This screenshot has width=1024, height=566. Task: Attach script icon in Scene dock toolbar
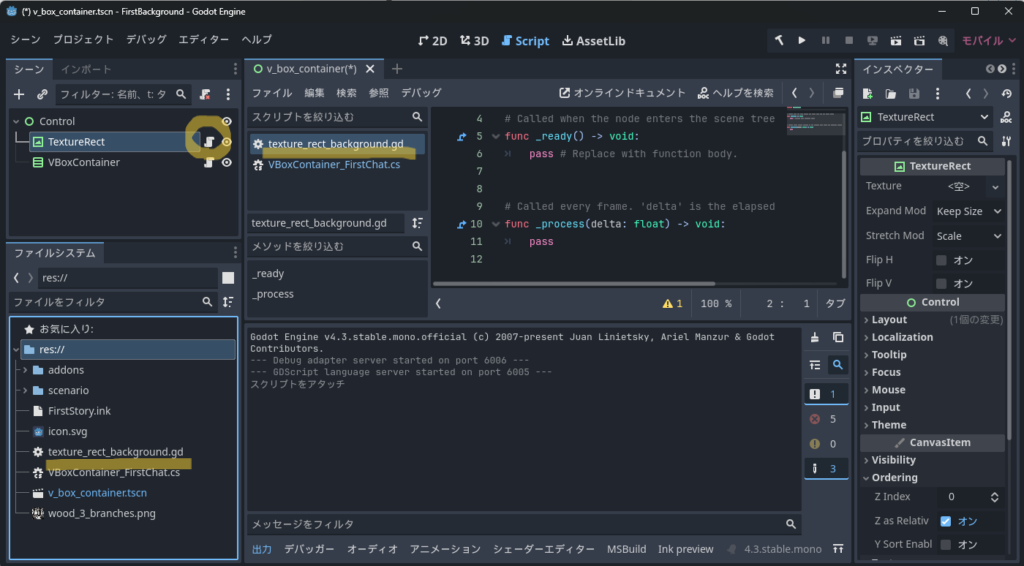205,95
